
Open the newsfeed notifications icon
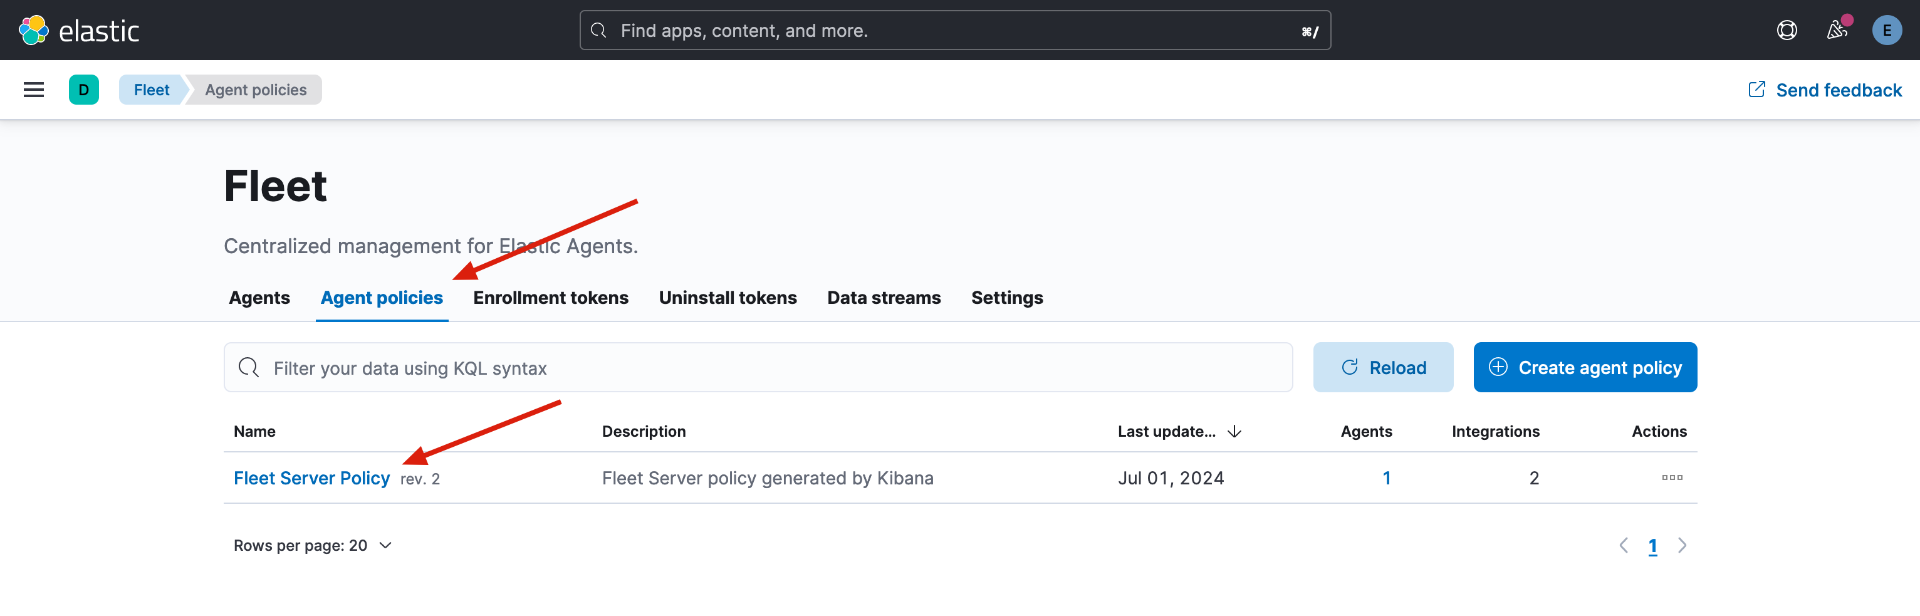point(1837,30)
